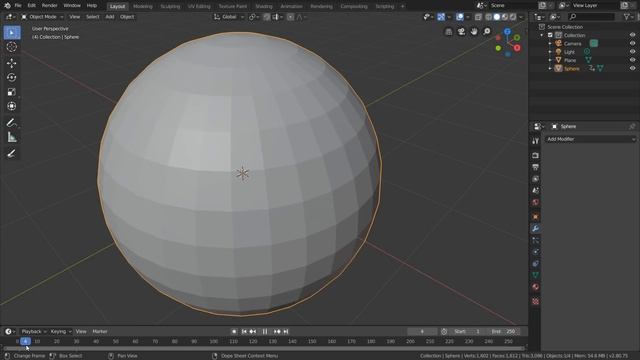Open the Render properties tab
Image resolution: width=640 pixels, height=360 pixels.
(x=536, y=156)
